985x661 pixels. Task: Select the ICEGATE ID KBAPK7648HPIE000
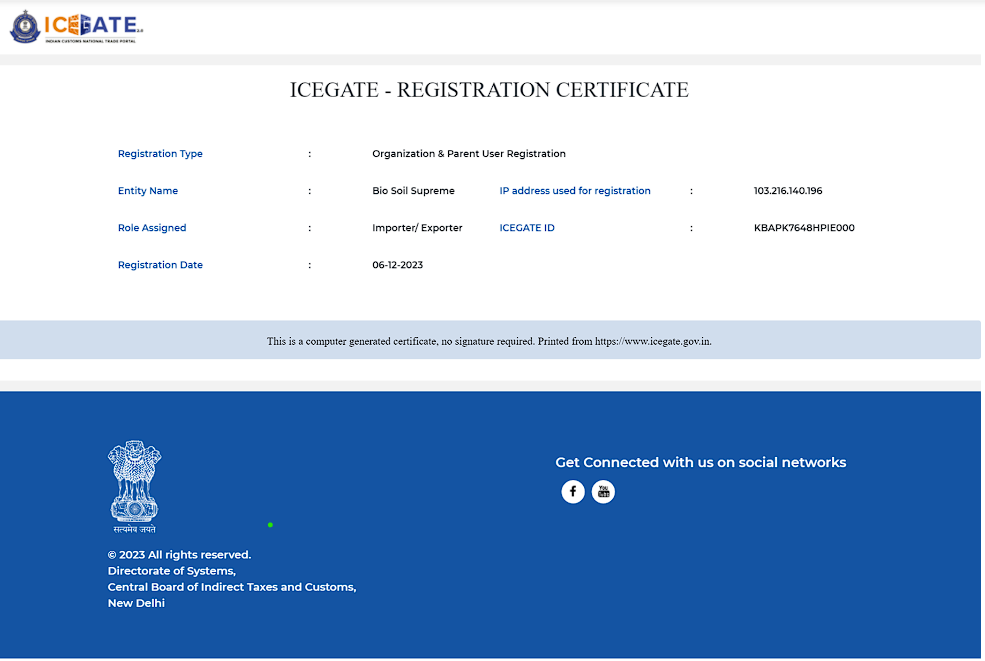(804, 227)
